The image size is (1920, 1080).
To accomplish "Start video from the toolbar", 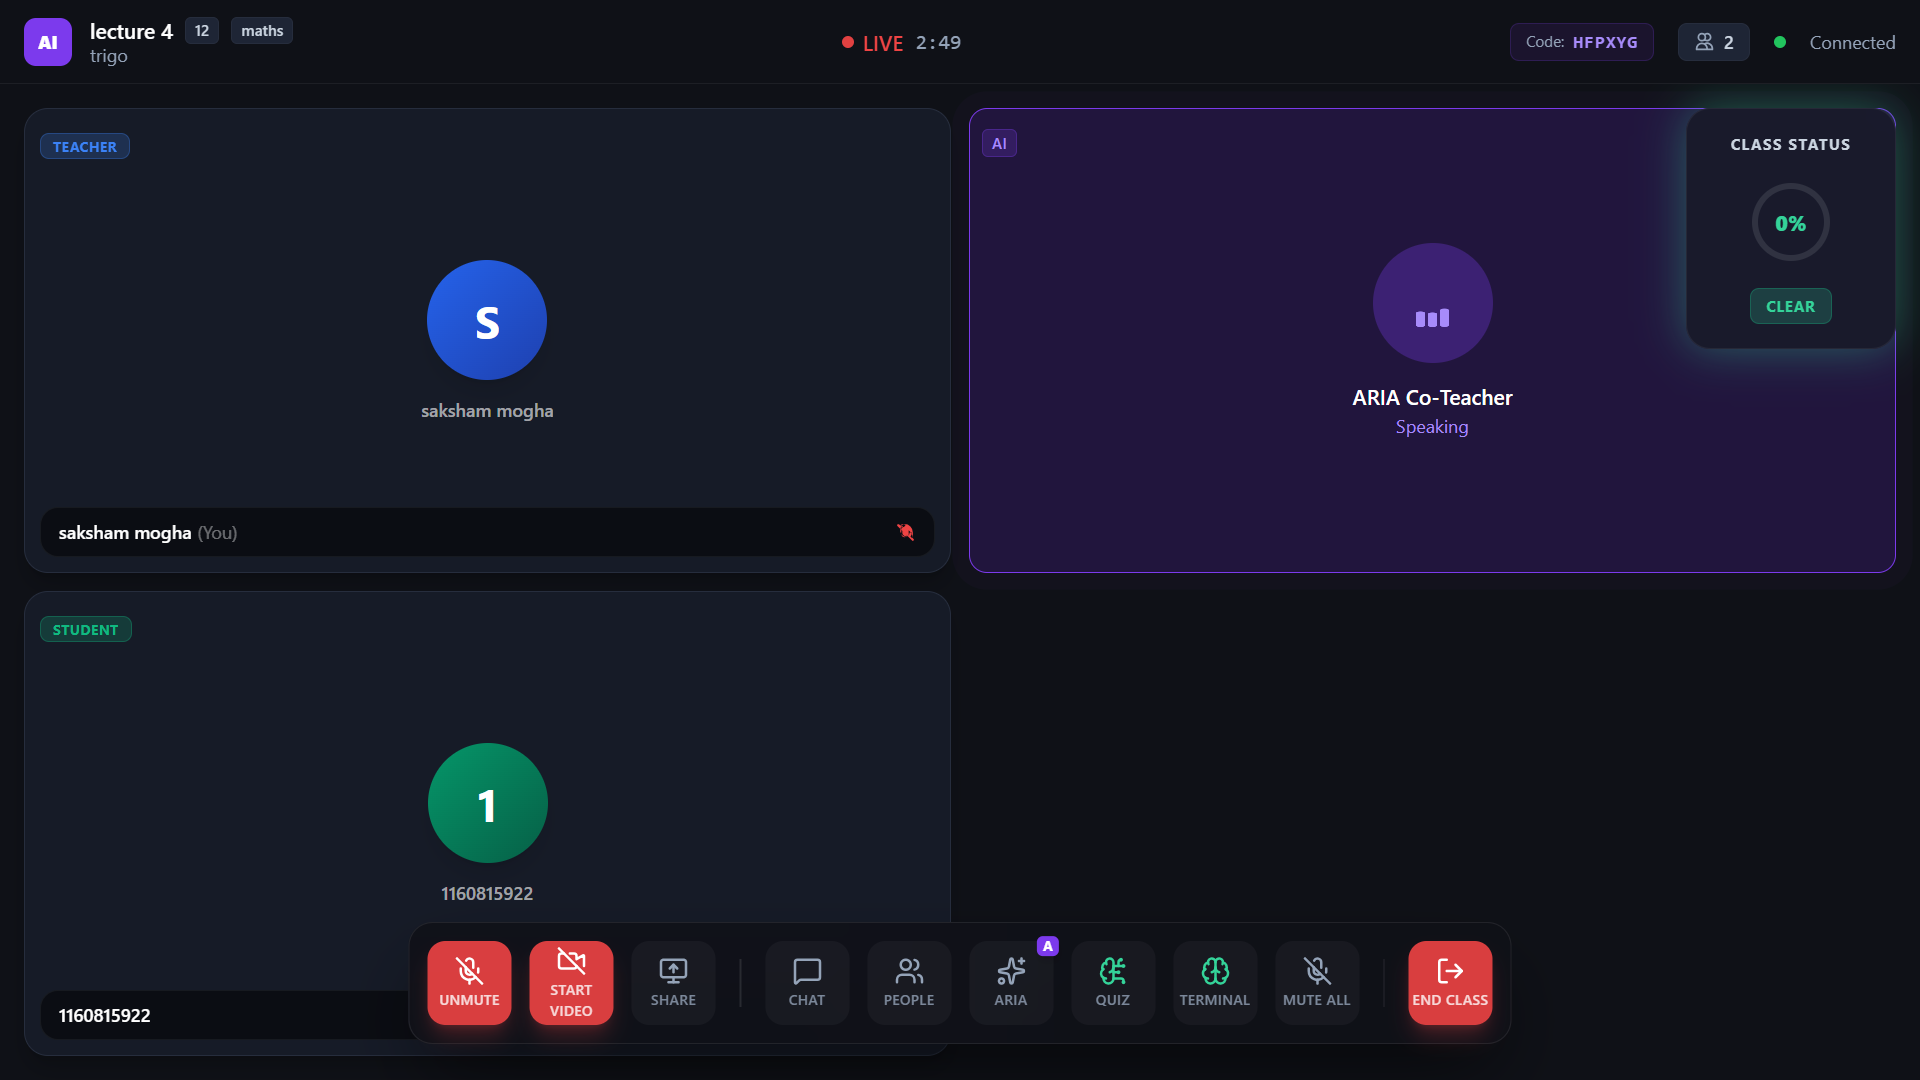I will (x=571, y=983).
